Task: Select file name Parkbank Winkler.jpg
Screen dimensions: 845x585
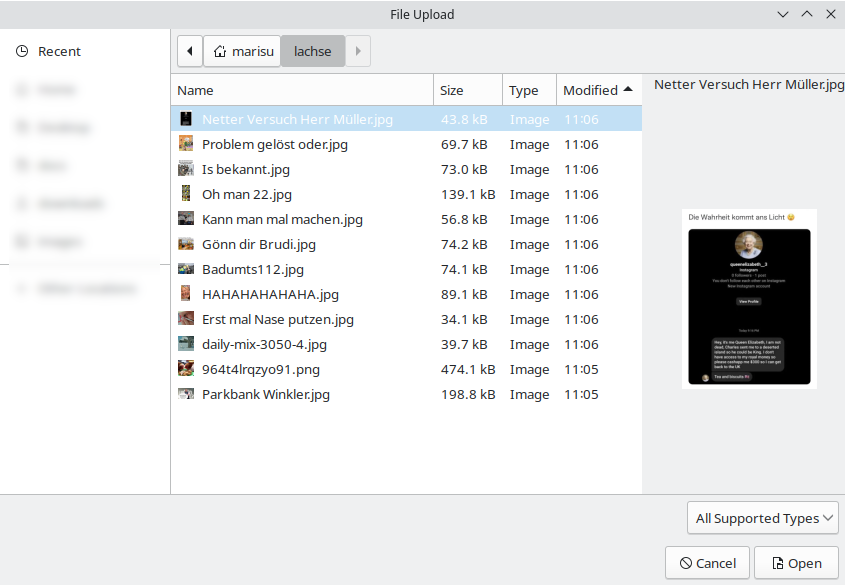Action: pos(266,394)
